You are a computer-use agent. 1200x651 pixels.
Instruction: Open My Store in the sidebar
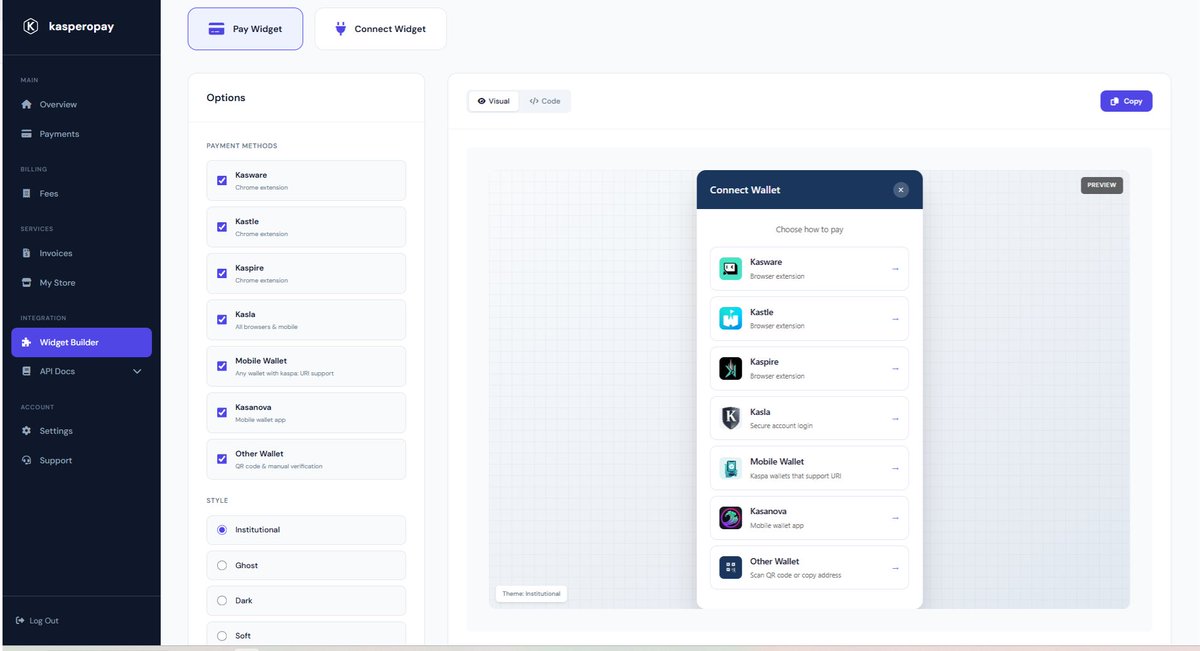[81, 283]
